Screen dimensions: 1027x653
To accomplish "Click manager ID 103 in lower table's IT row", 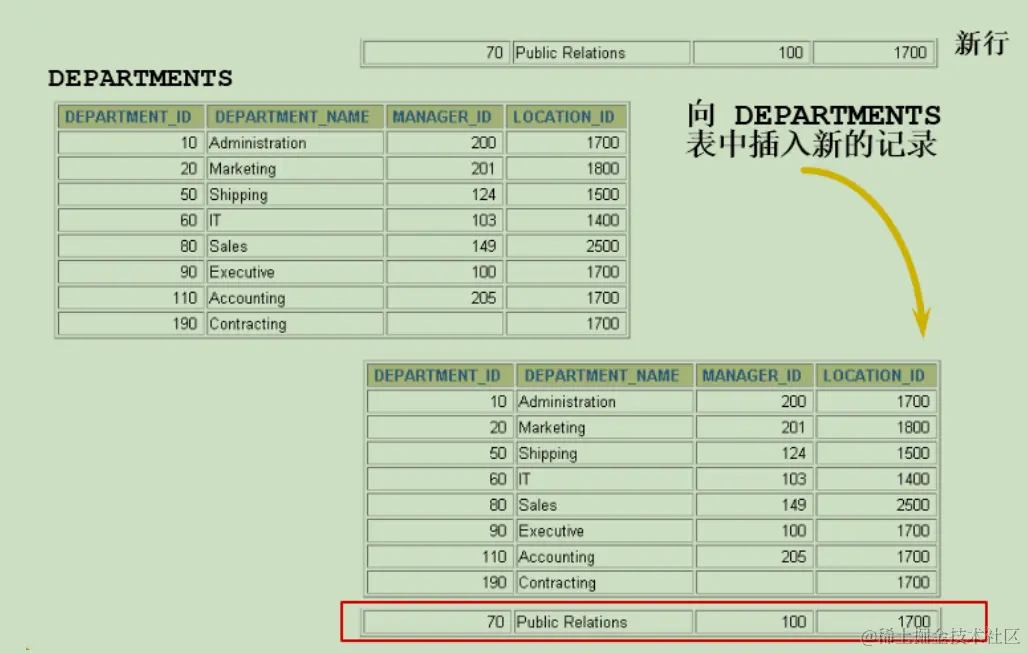I will pyautogui.click(x=794, y=479).
